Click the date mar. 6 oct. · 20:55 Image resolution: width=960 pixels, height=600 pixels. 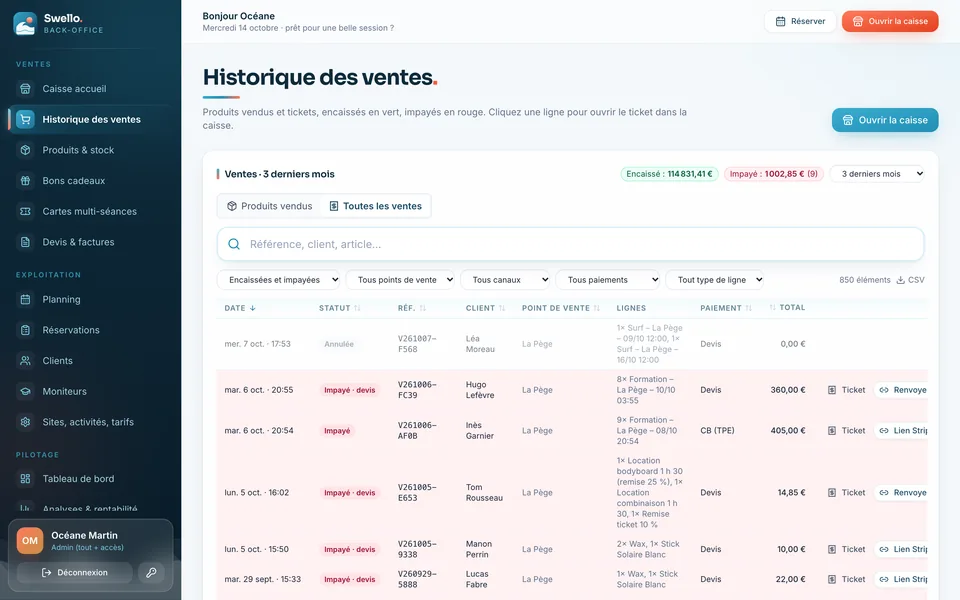click(259, 390)
